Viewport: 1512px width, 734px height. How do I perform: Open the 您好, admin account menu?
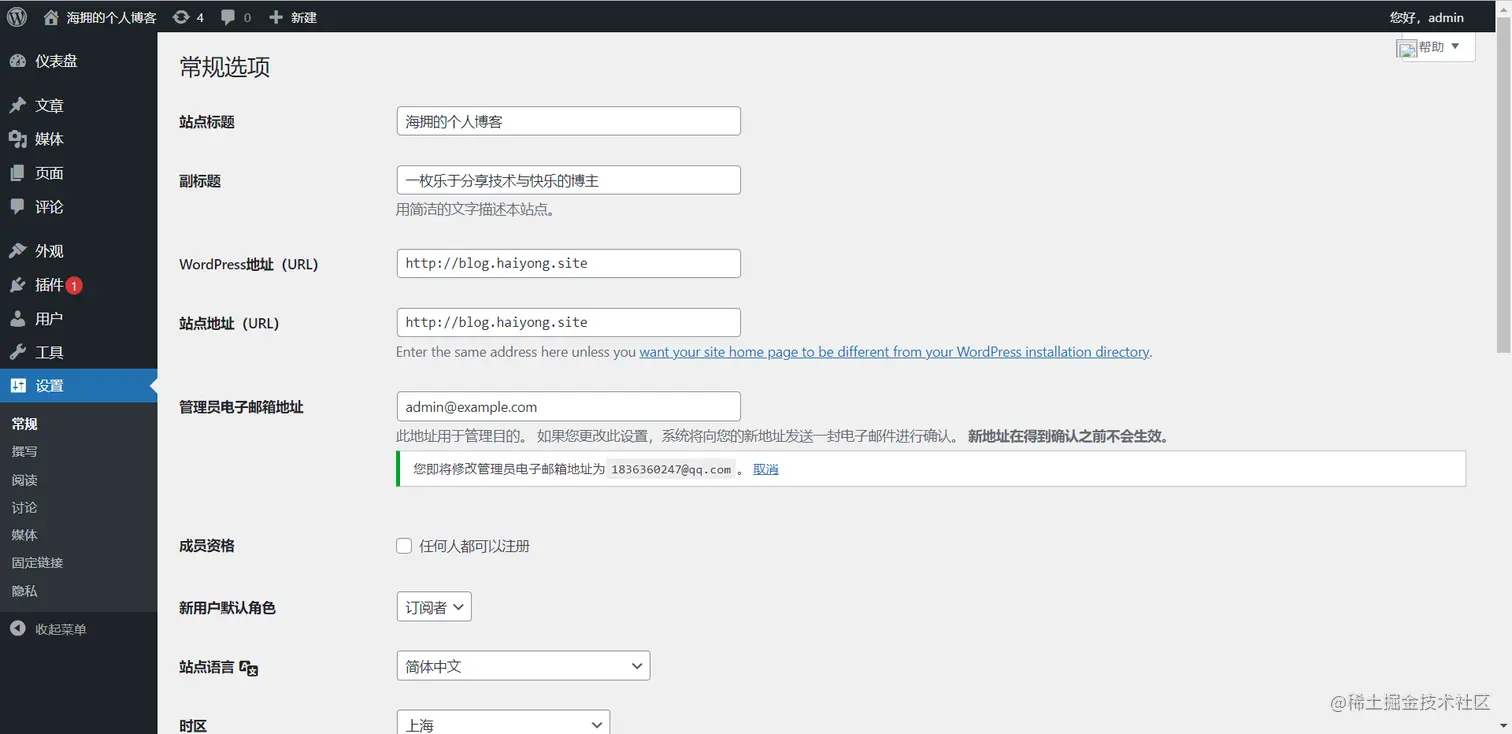tap(1426, 17)
